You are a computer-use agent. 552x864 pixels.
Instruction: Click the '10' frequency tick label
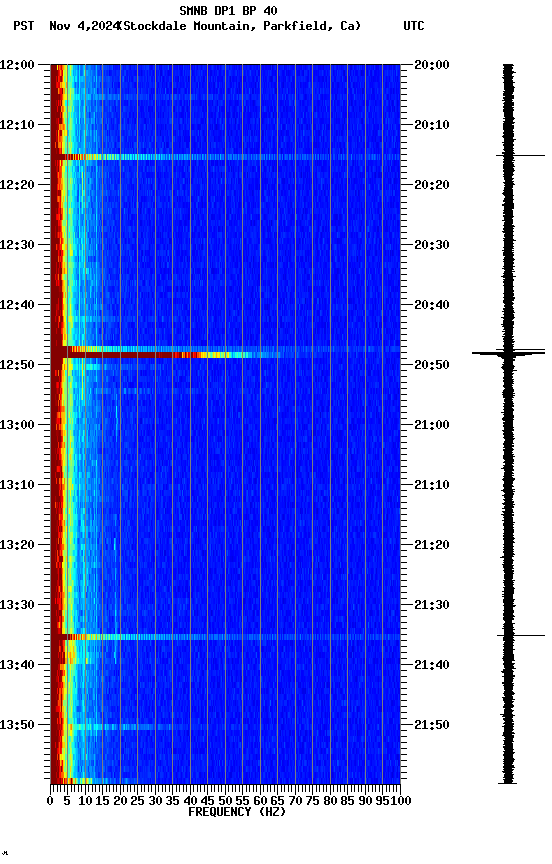click(x=85, y=801)
